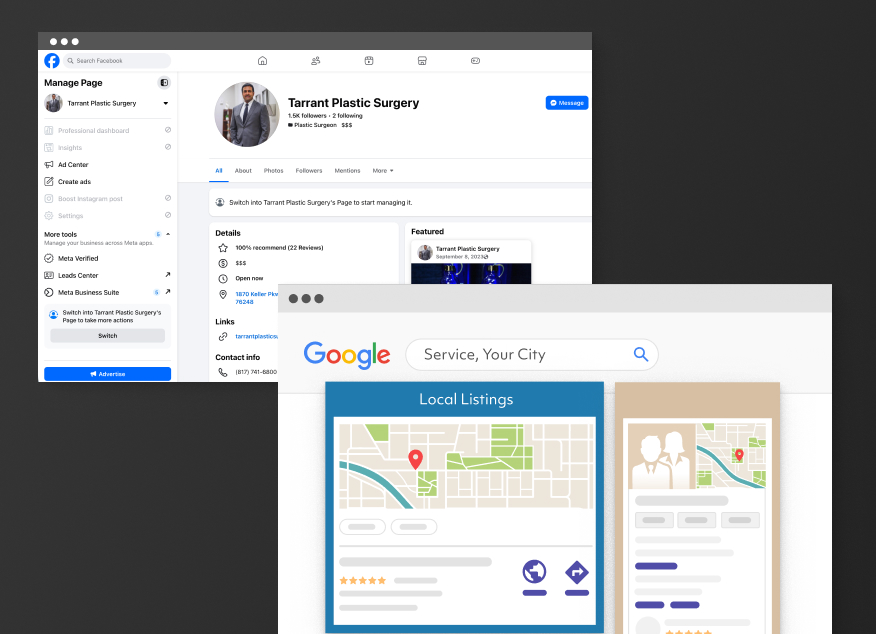The width and height of the screenshot is (876, 634).
Task: Click the (817) 741-6800 phone number
Action: coord(256,372)
